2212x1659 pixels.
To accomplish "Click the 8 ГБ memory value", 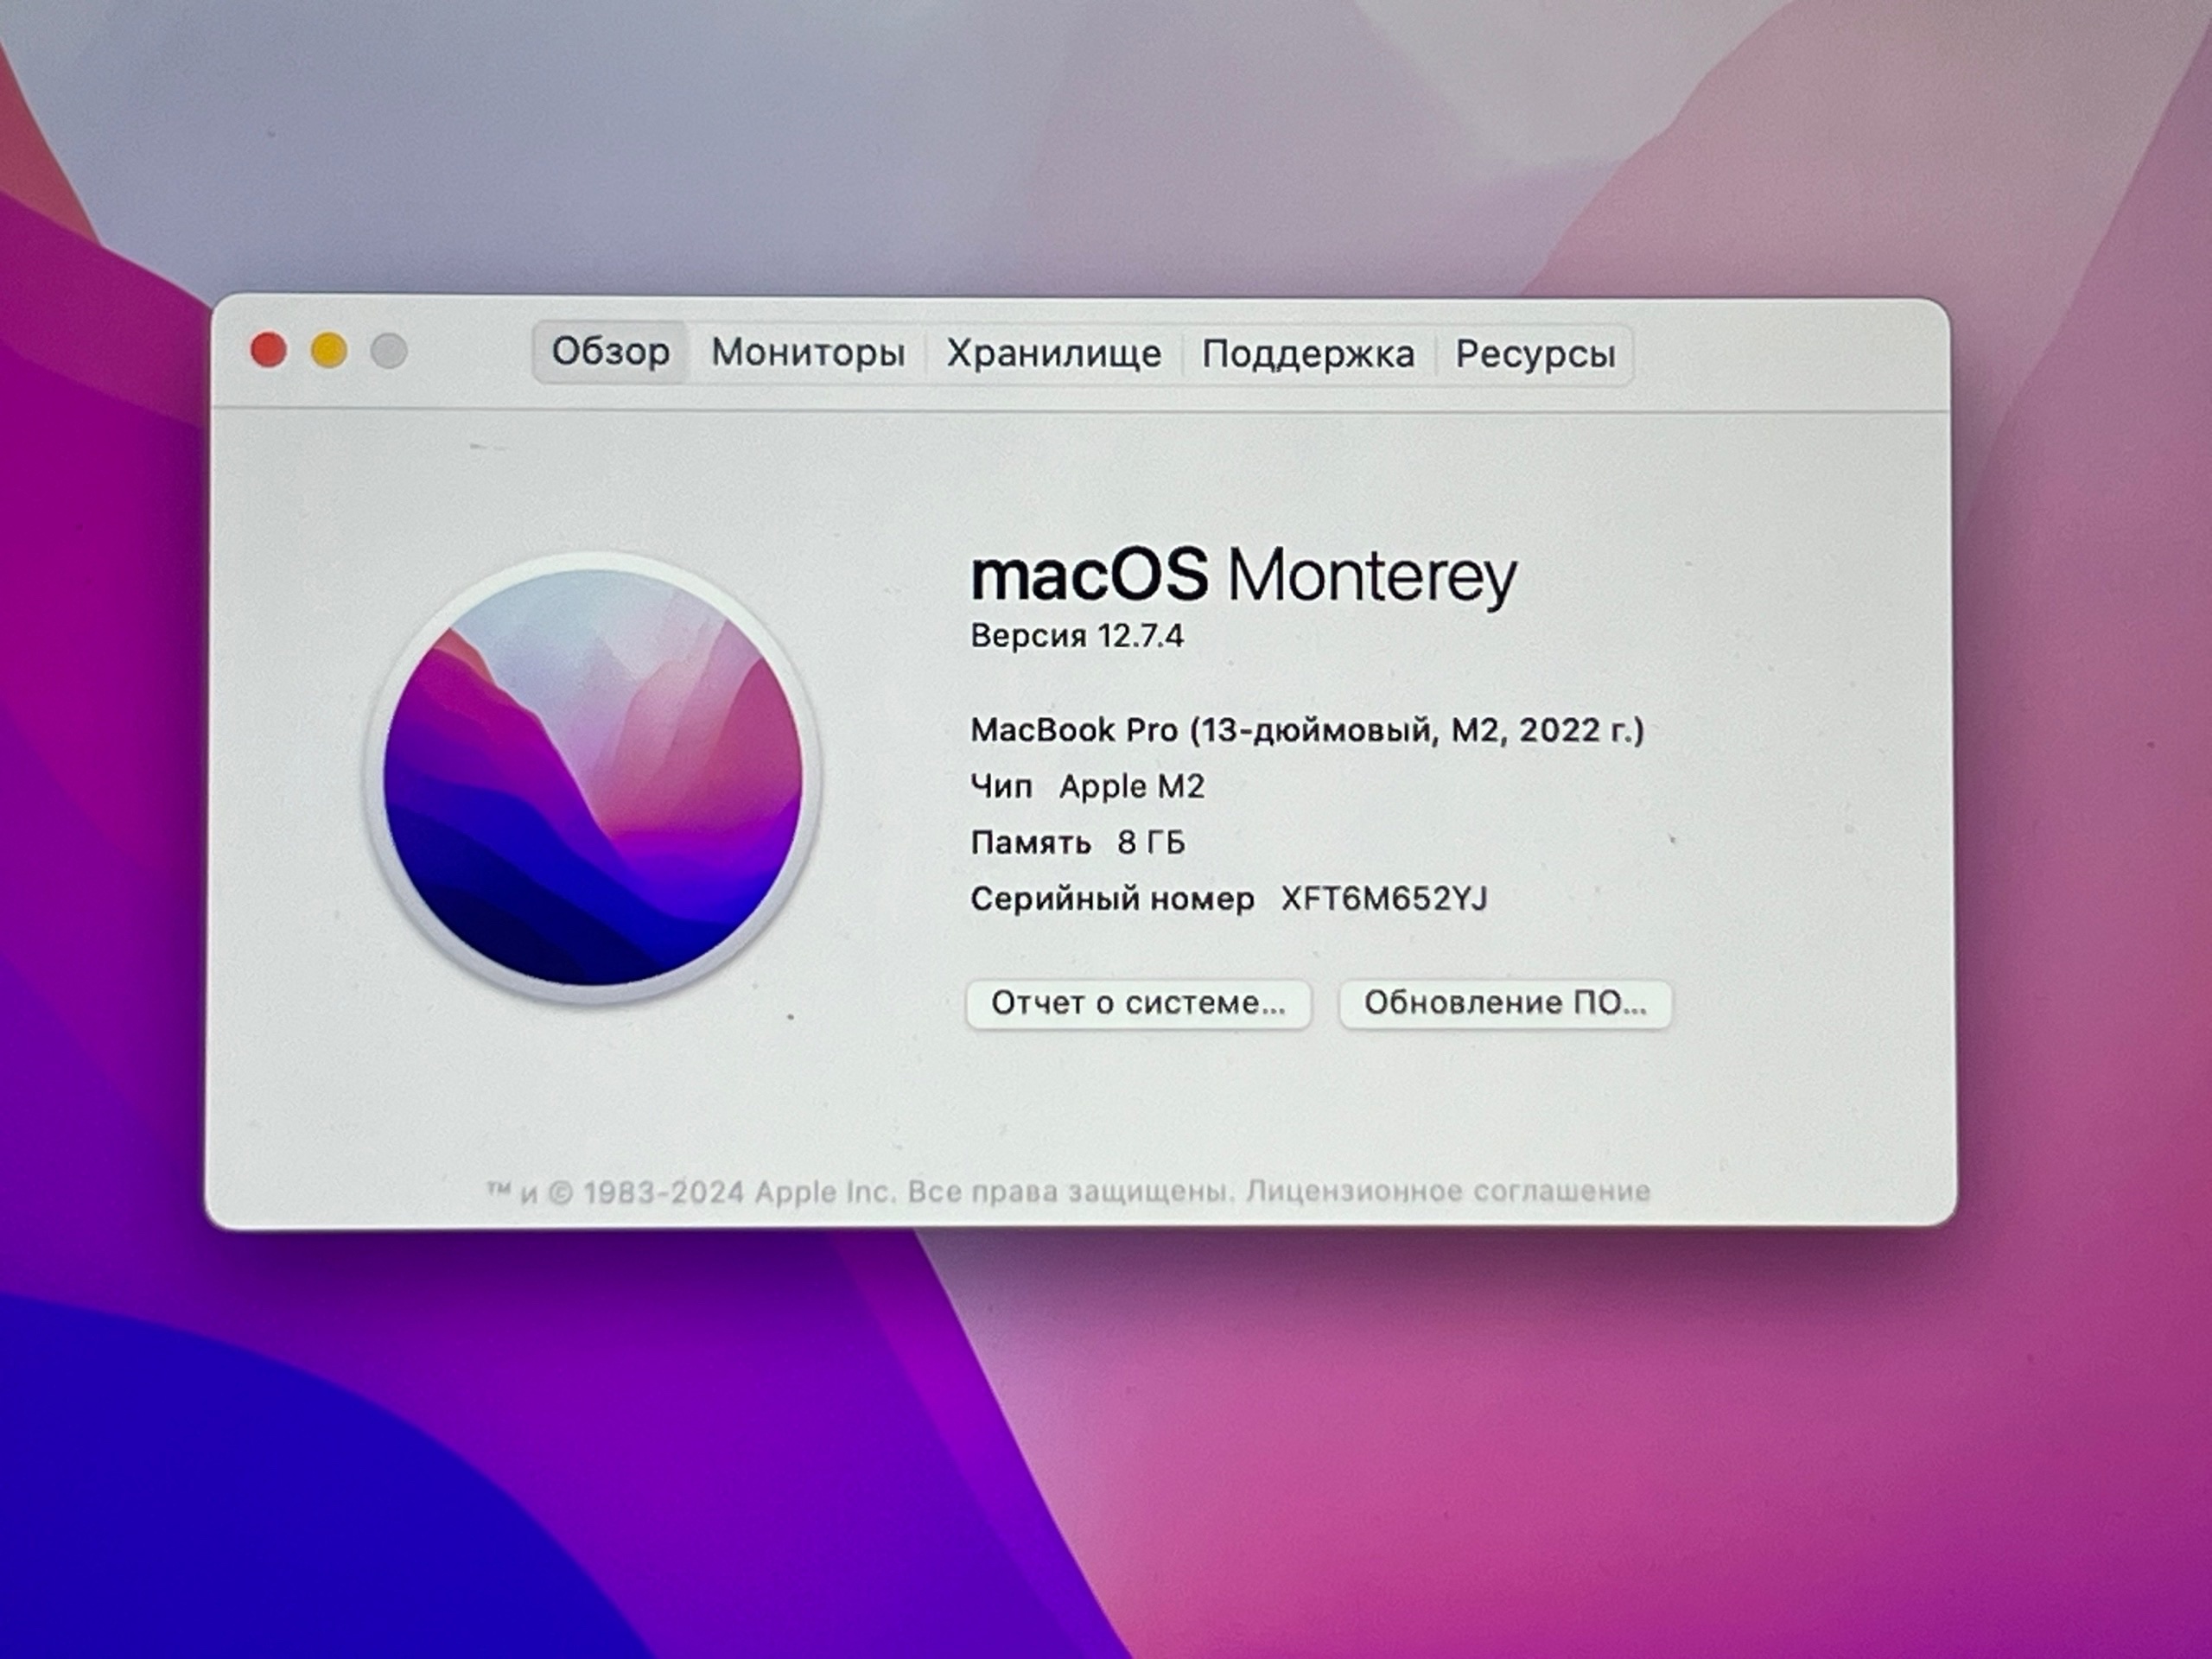I will (1151, 843).
